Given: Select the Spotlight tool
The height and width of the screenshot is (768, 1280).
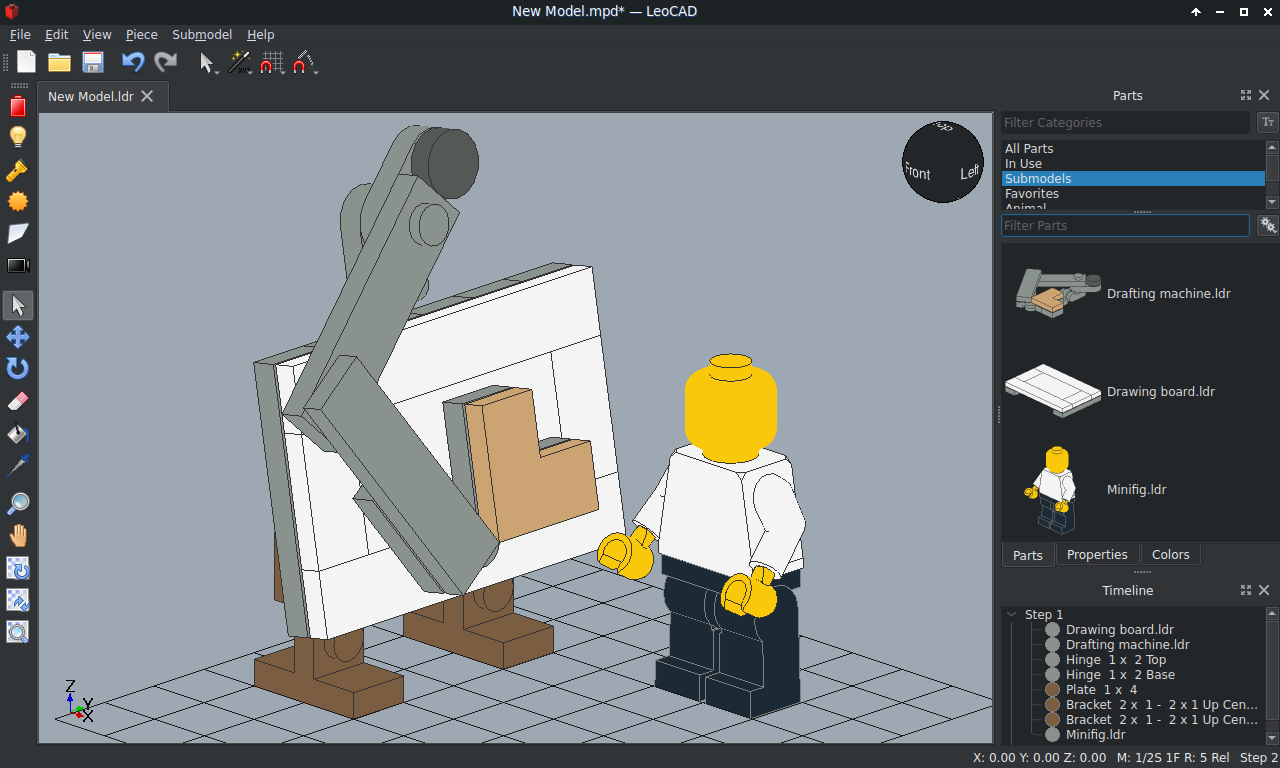Looking at the screenshot, I should click(18, 170).
